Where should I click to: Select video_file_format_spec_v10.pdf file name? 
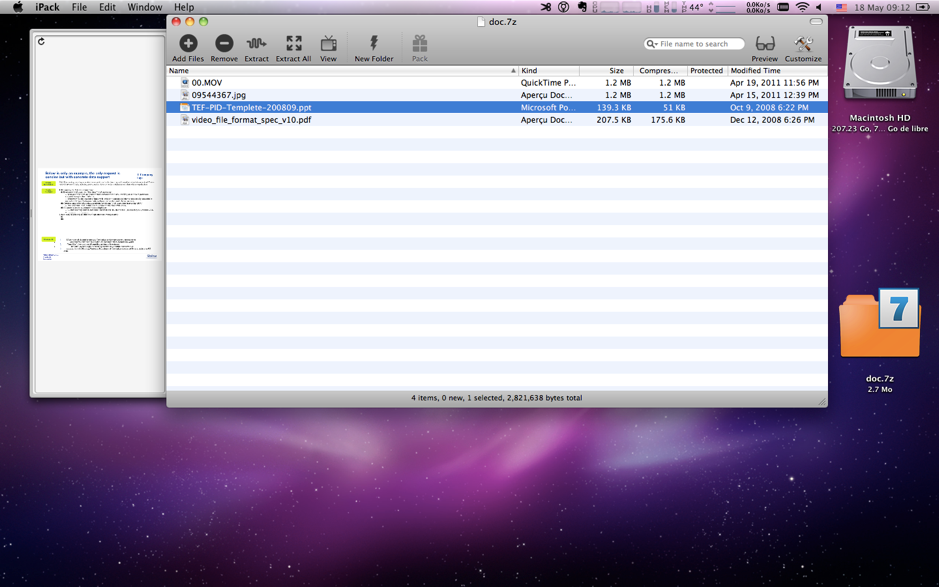pos(252,120)
